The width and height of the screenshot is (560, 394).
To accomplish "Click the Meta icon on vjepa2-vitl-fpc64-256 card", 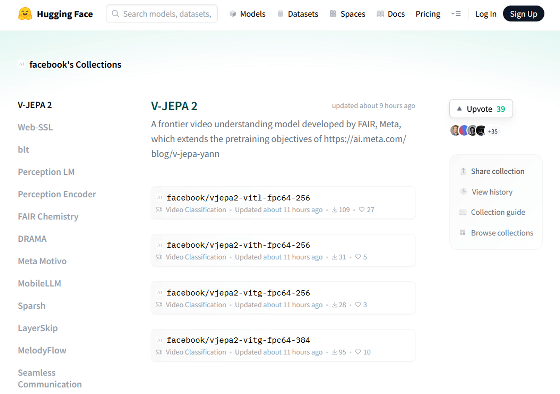I will [159, 197].
